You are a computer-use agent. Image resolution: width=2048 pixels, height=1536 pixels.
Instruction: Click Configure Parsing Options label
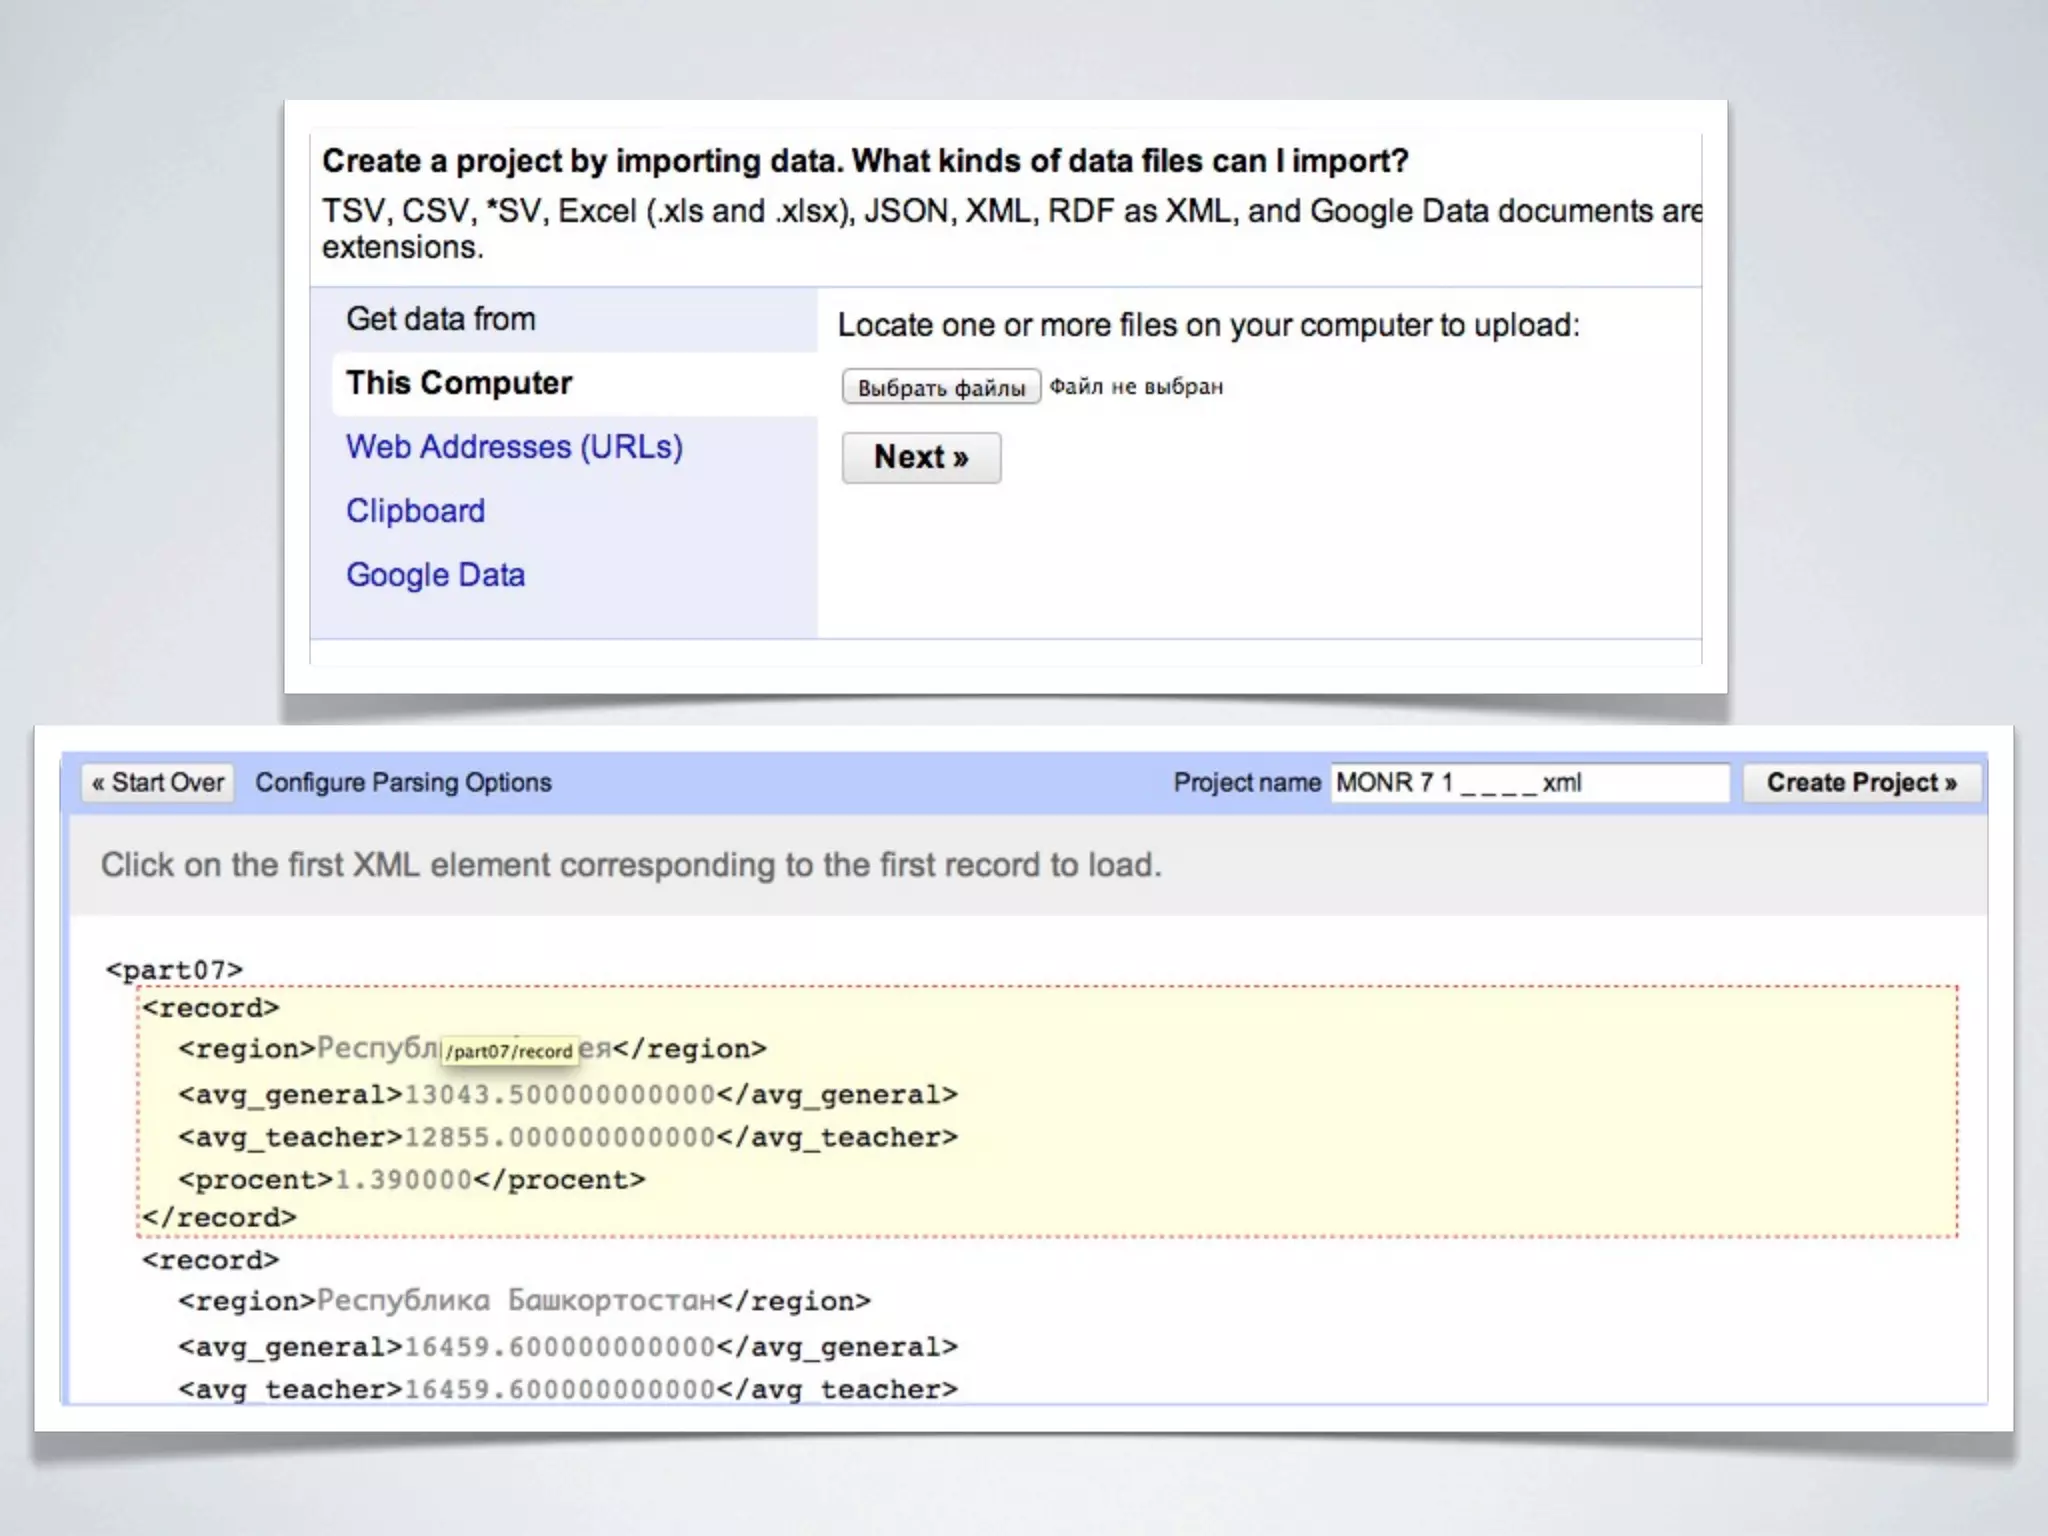[403, 783]
